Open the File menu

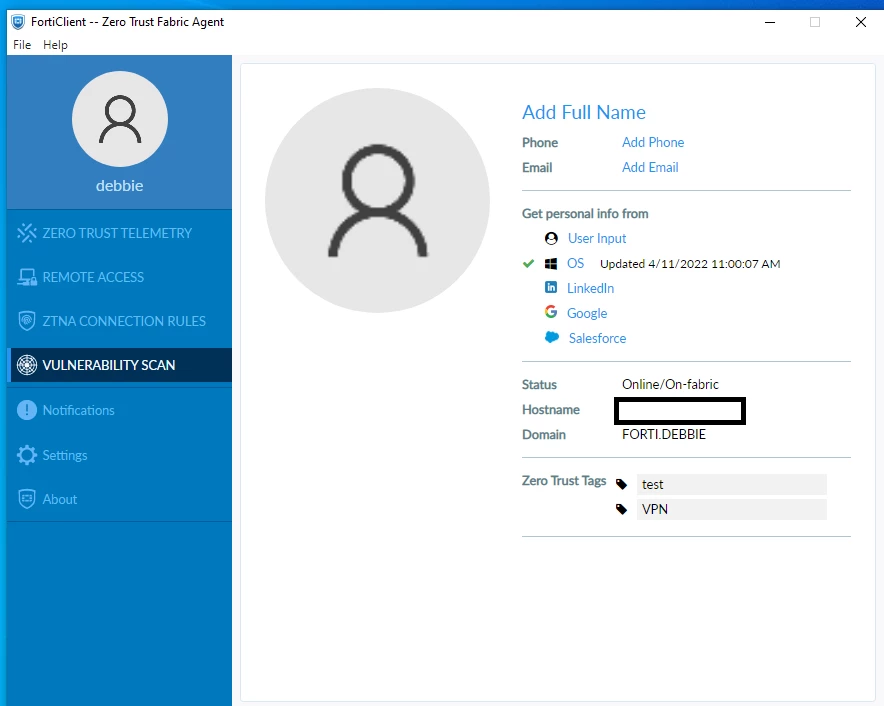pos(22,45)
